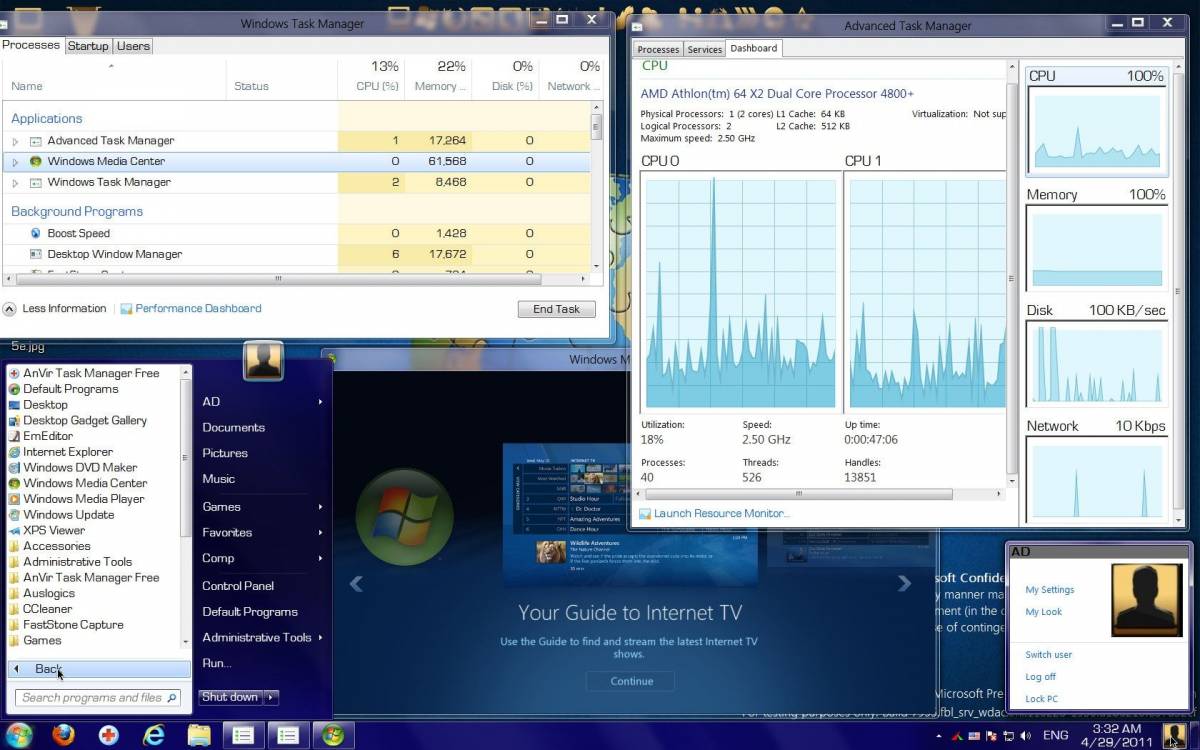Screen dimensions: 1200x750
Task: Click the Windows DVD Maker icon
Action: click(x=14, y=467)
